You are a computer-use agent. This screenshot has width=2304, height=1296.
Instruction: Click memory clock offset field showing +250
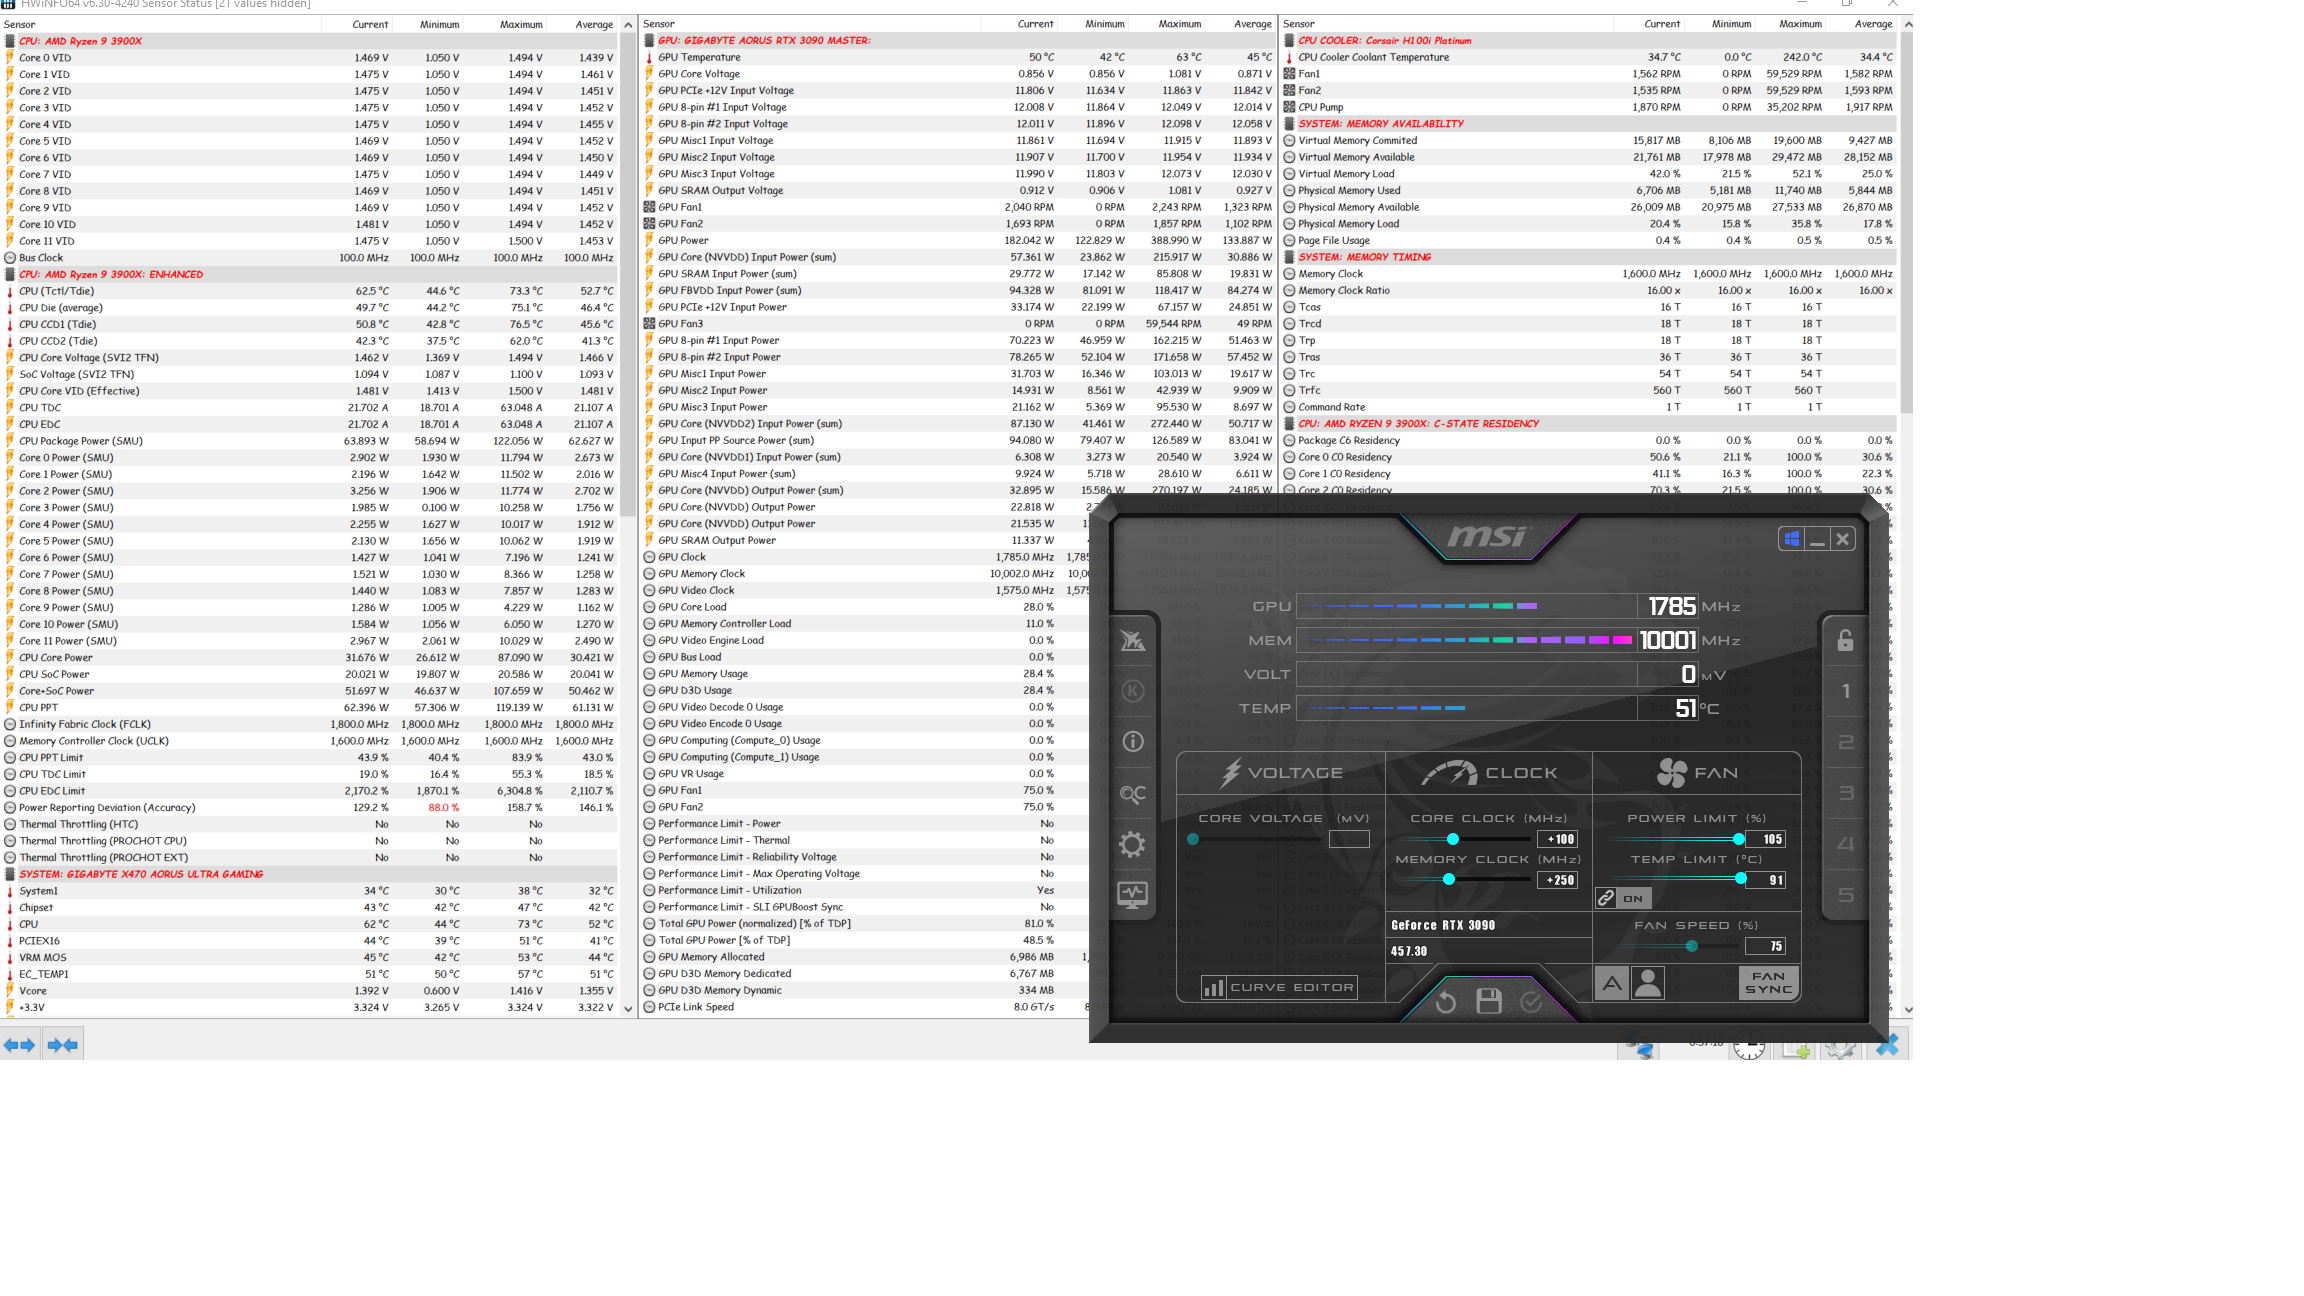tap(1557, 880)
